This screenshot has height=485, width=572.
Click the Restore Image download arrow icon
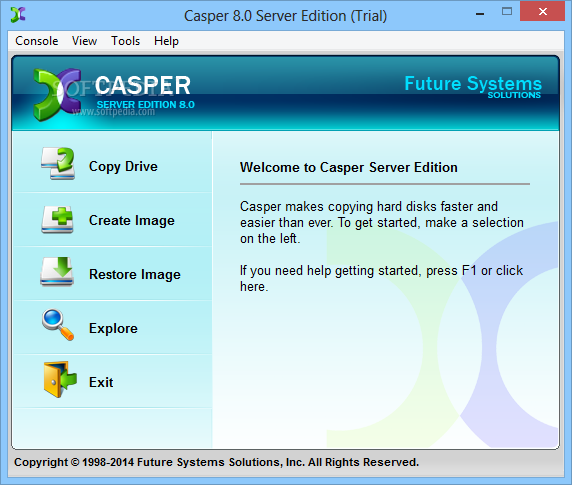click(57, 272)
